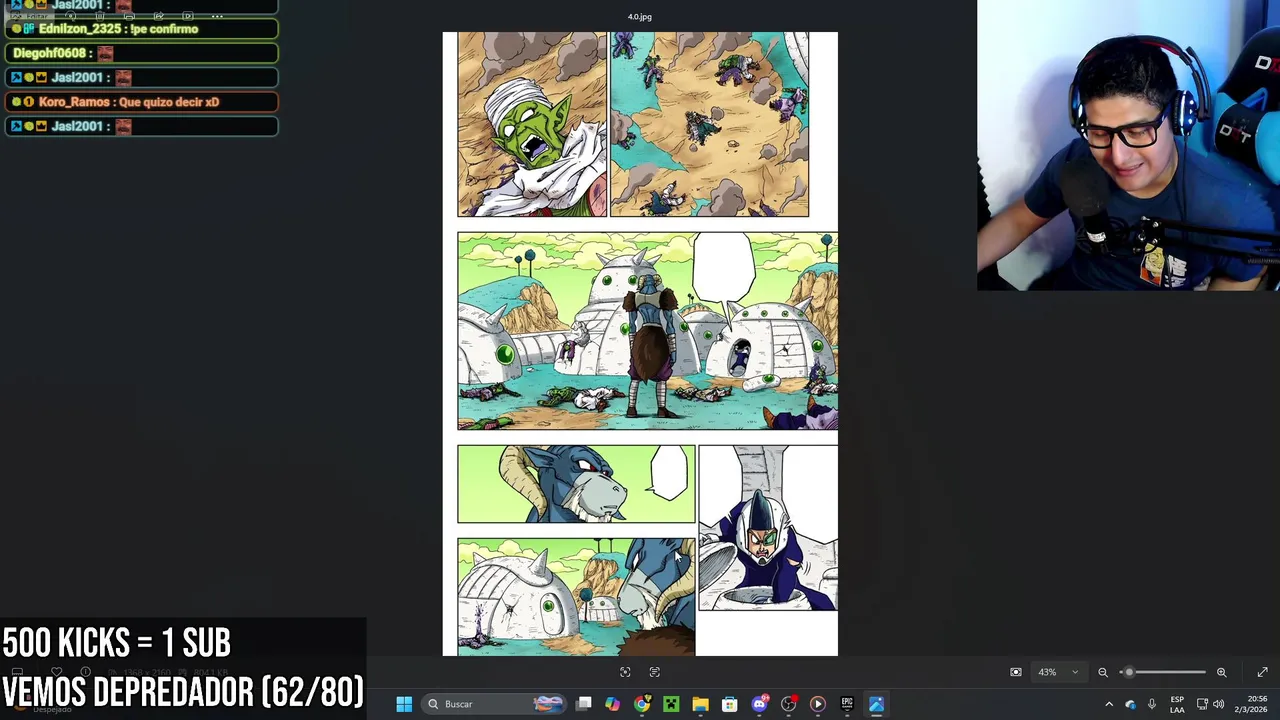Start slideshow from Photos toolbar
Screen dimensions: 1280x720
pyautogui.click(x=188, y=16)
